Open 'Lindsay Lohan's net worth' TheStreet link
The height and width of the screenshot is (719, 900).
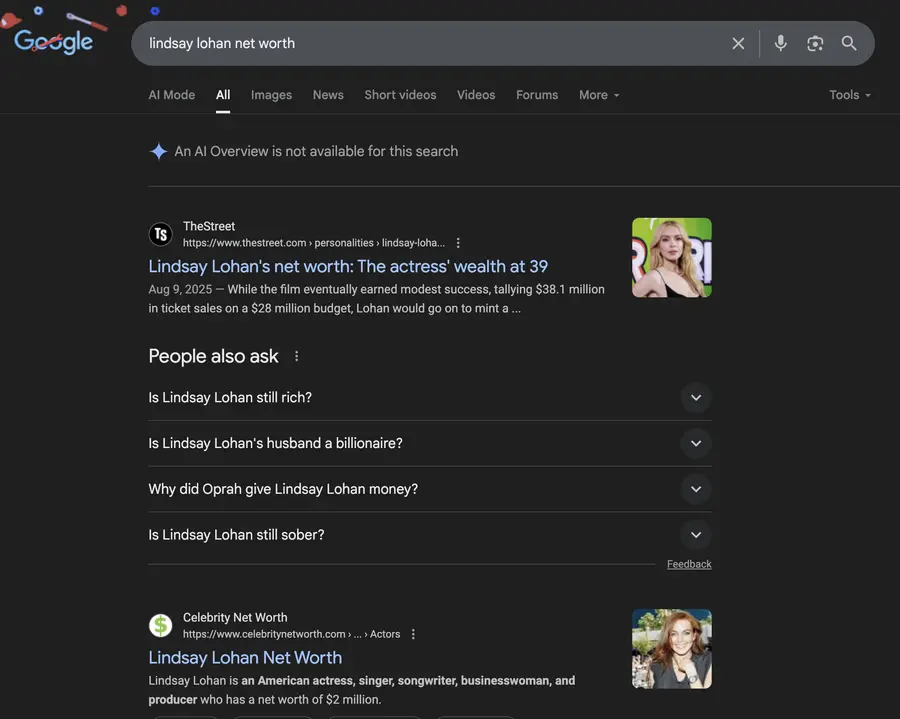348,266
